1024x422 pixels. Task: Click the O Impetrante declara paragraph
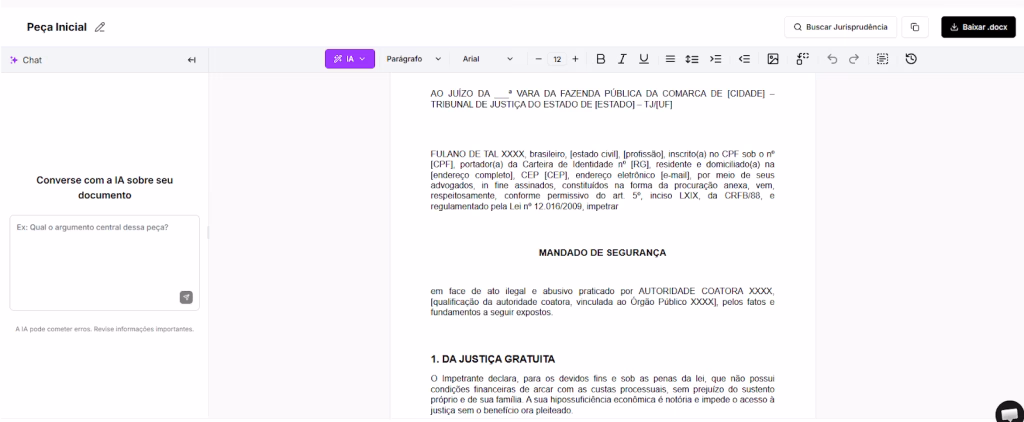coord(602,395)
